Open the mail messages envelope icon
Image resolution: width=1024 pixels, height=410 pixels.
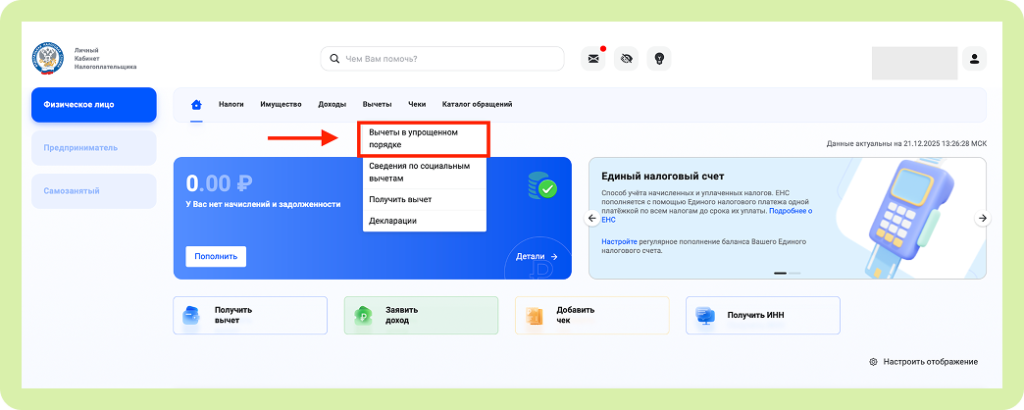coord(593,59)
